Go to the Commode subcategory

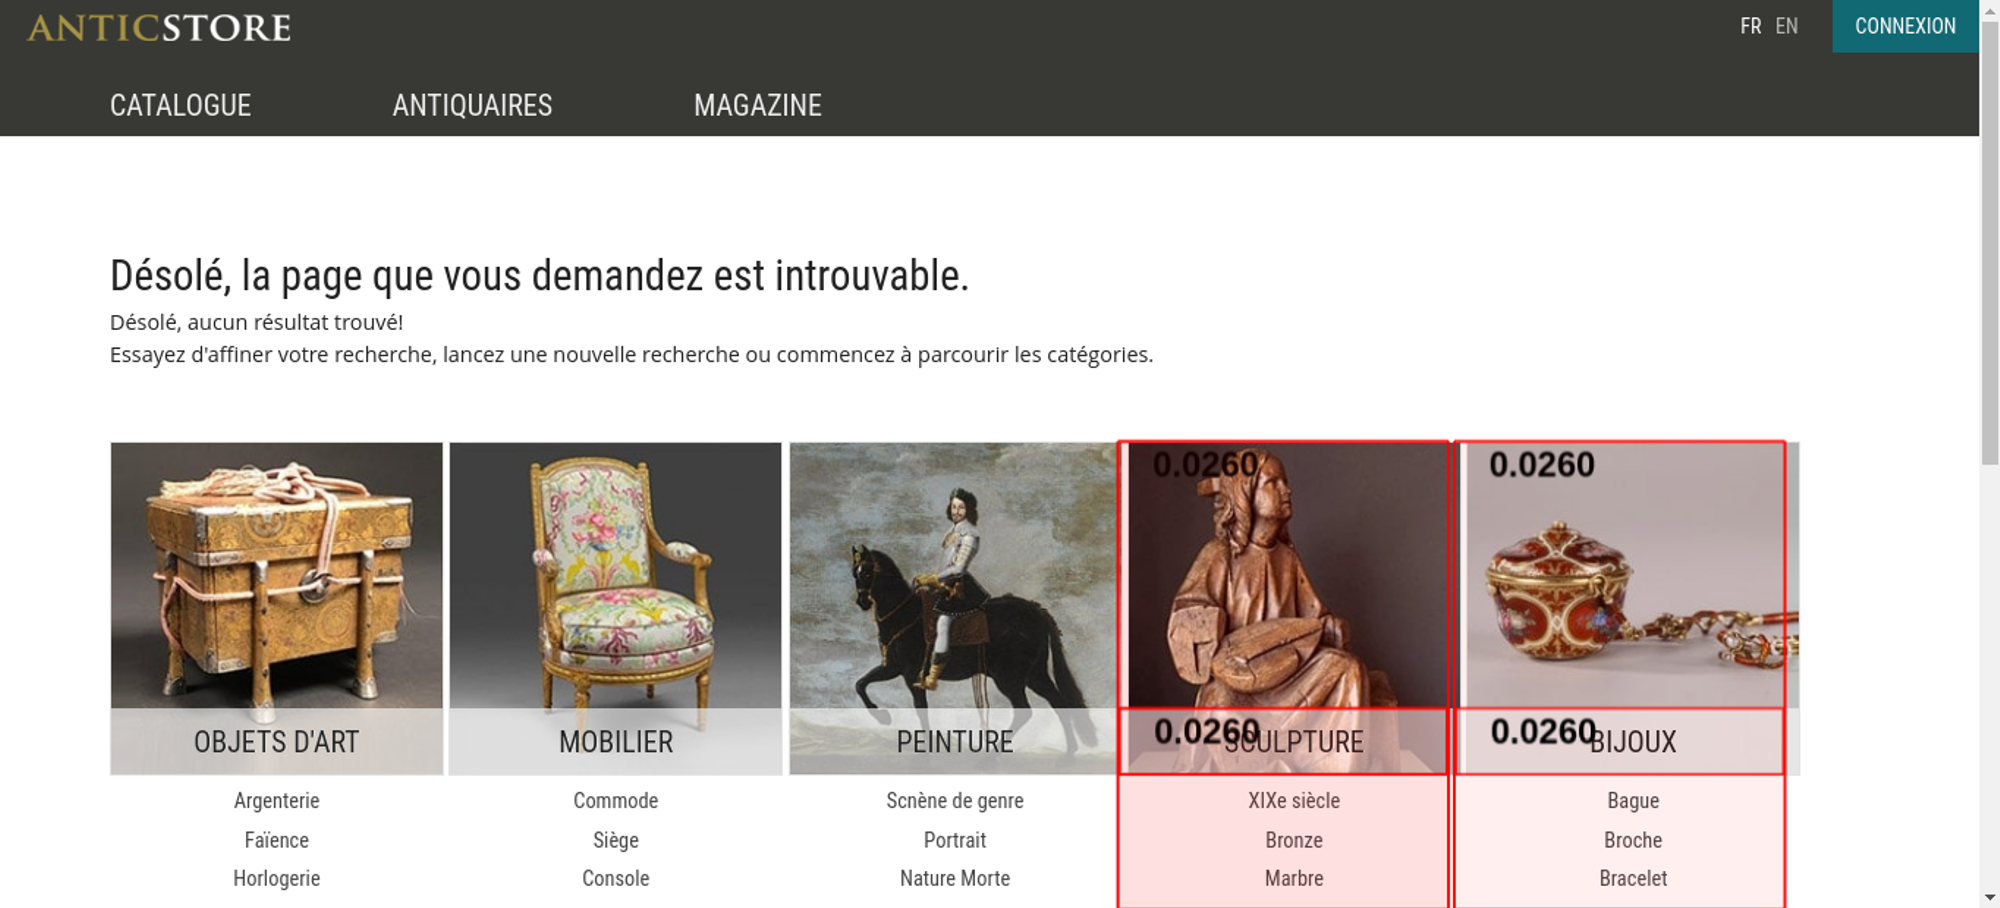[x=616, y=801]
